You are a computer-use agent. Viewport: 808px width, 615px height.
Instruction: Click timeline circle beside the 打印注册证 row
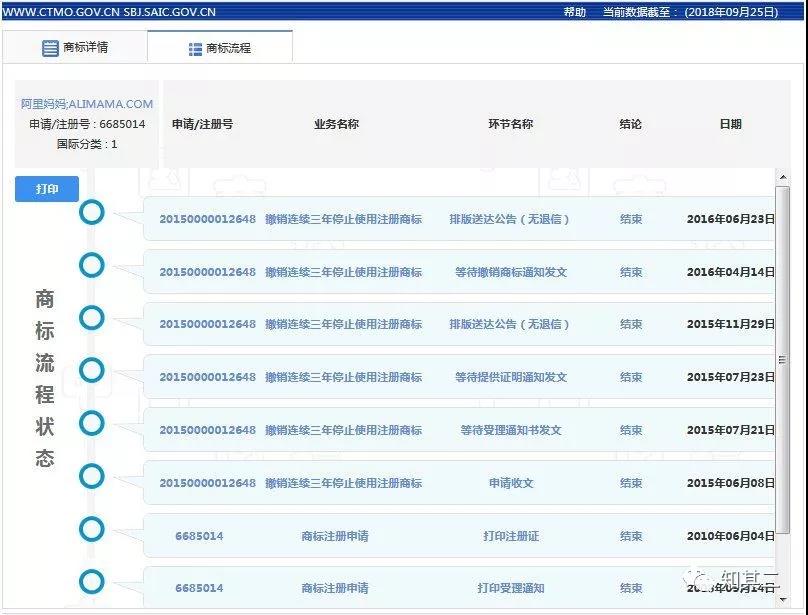click(92, 530)
